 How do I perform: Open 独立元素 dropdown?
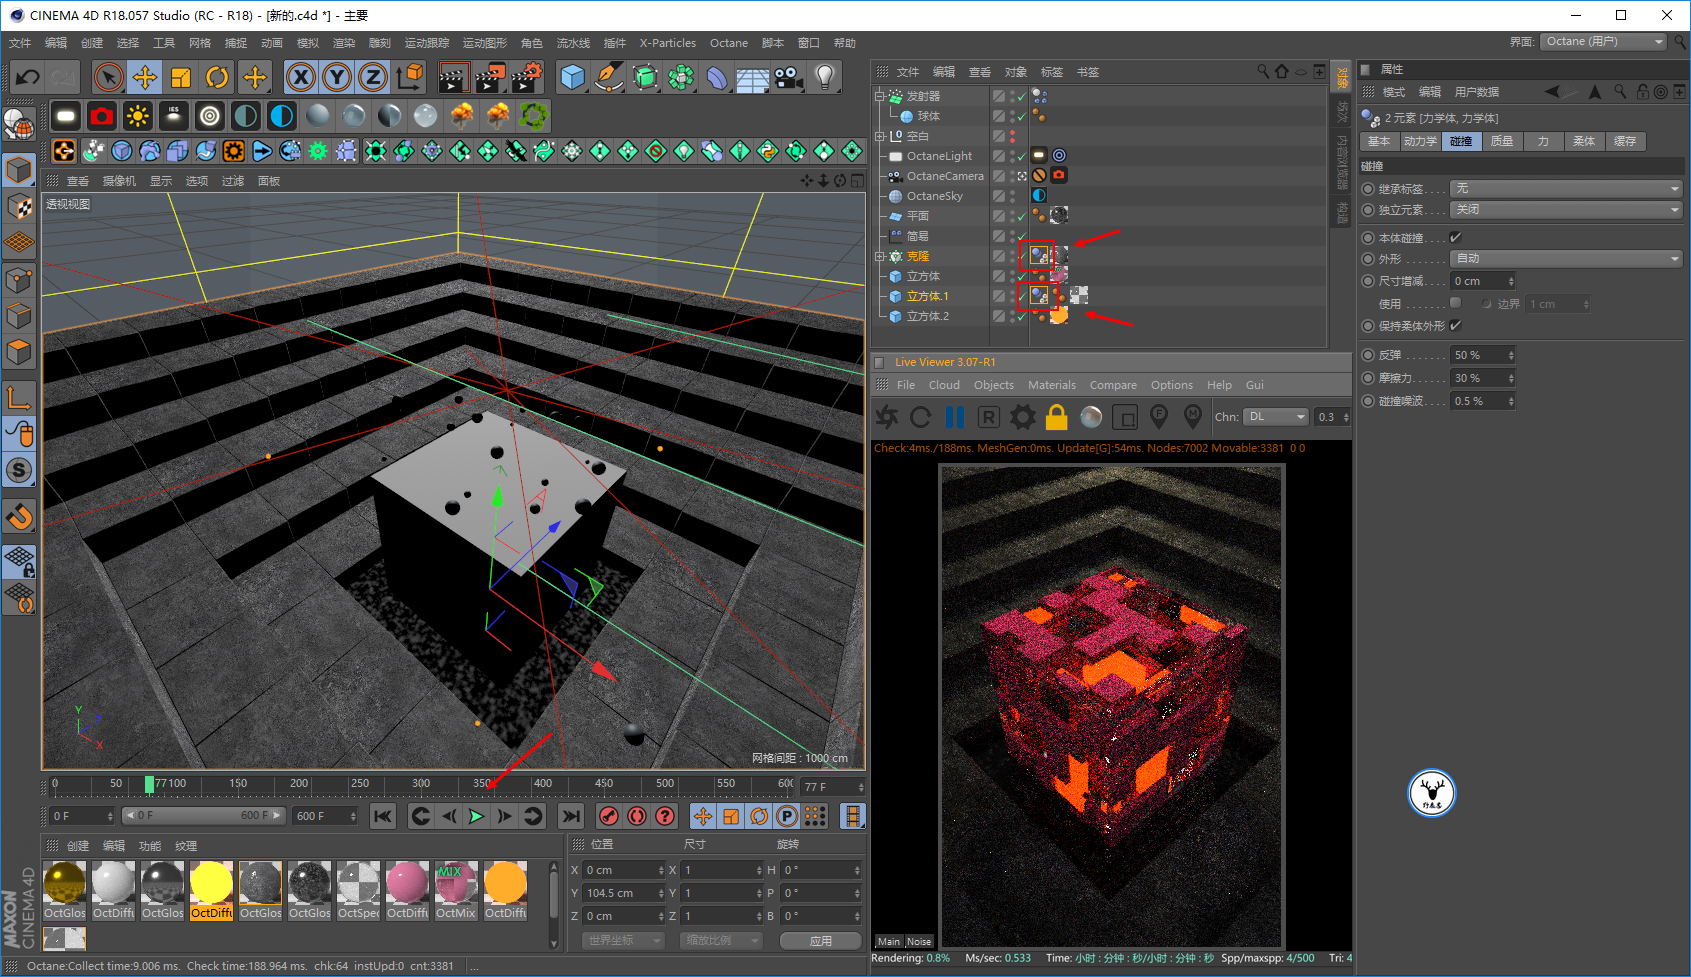(x=1567, y=209)
